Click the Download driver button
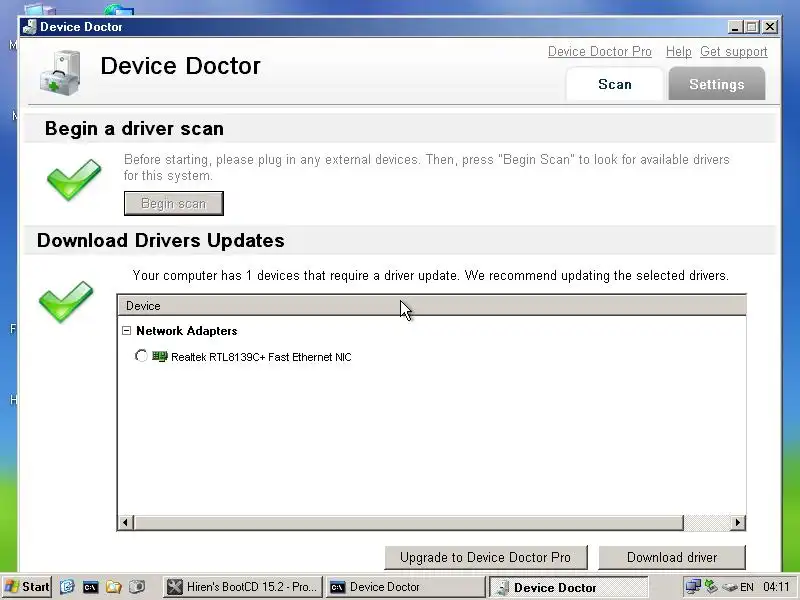Viewport: 800px width, 600px height. pos(672,557)
